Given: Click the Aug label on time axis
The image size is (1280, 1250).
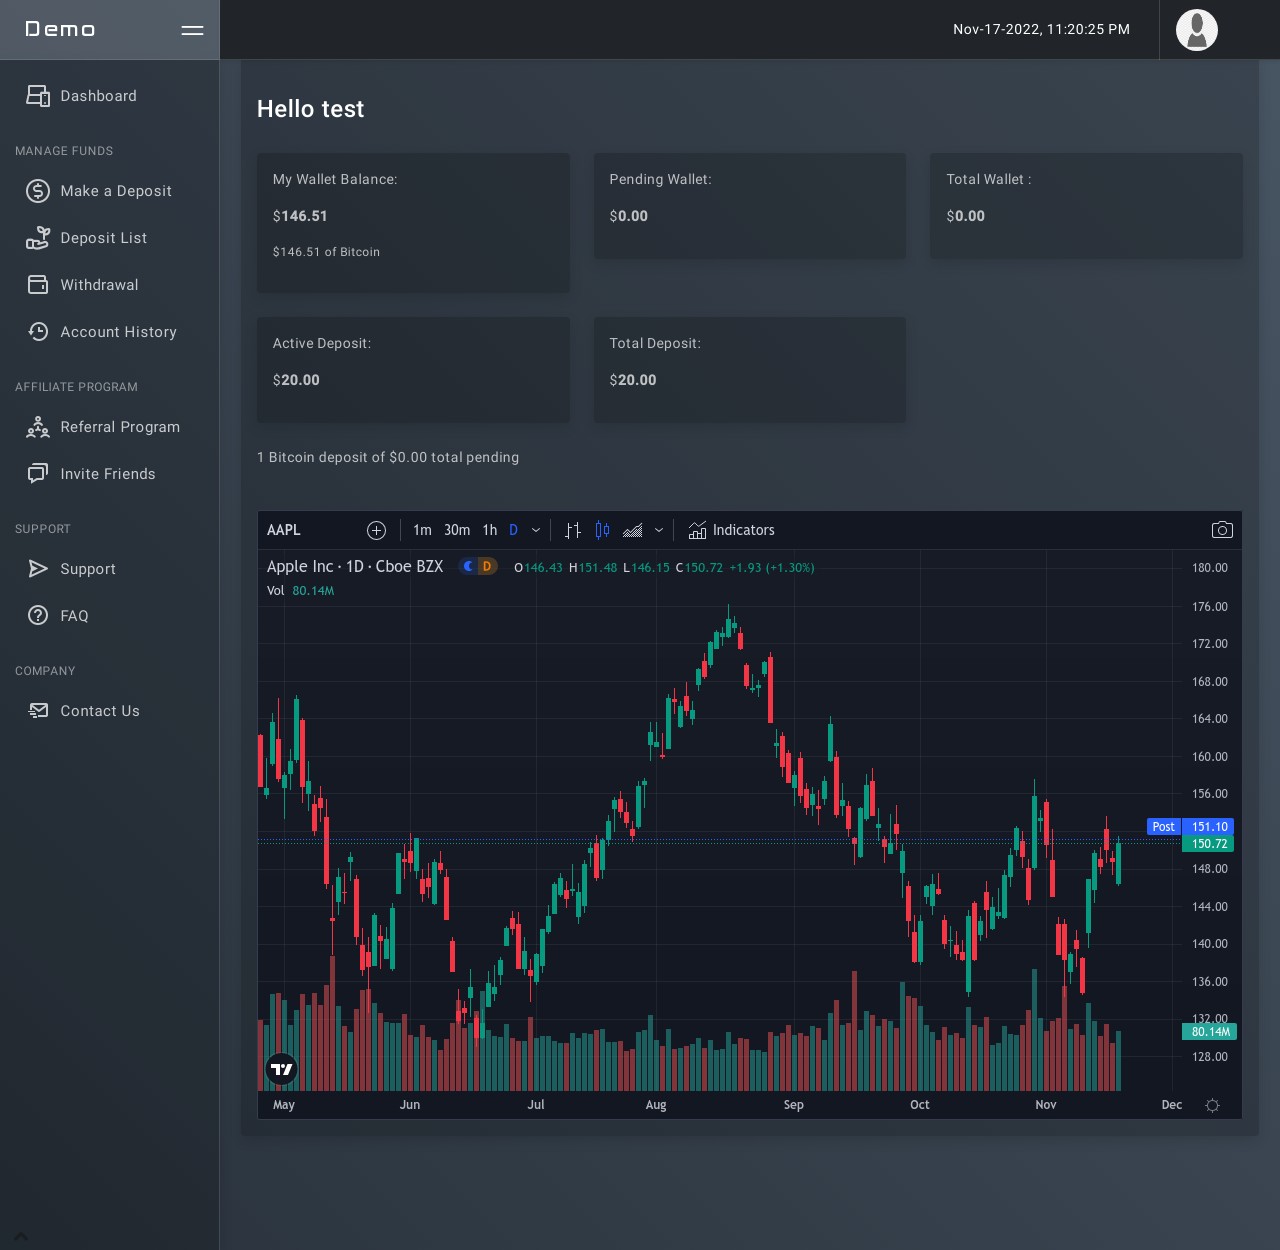Looking at the screenshot, I should [x=656, y=1105].
